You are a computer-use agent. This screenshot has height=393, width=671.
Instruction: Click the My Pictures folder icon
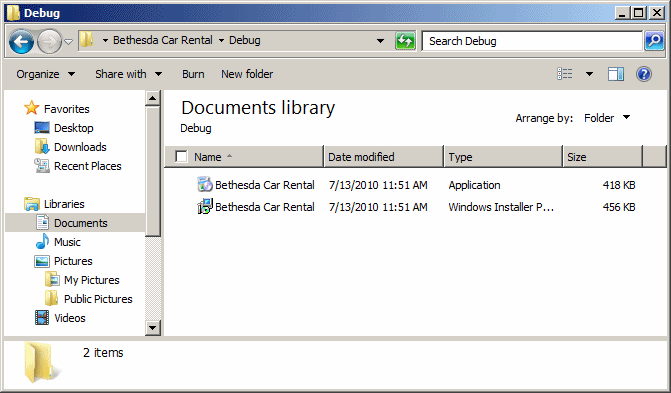click(52, 280)
